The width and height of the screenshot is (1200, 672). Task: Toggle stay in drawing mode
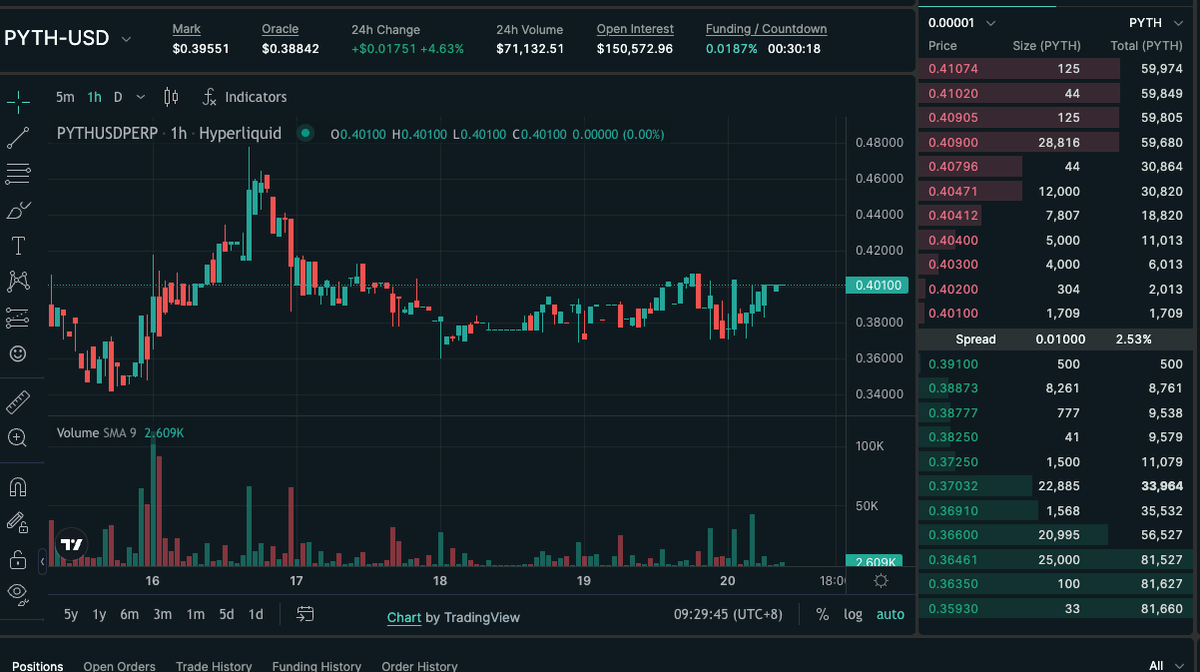click(18, 522)
